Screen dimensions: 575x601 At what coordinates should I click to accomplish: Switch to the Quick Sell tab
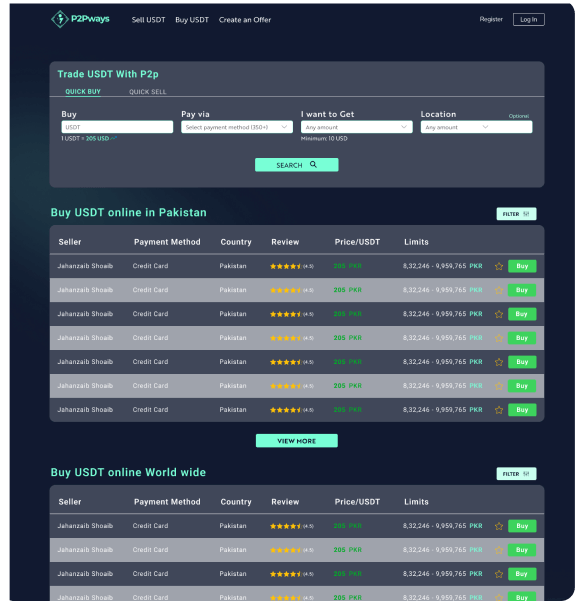coord(148,92)
